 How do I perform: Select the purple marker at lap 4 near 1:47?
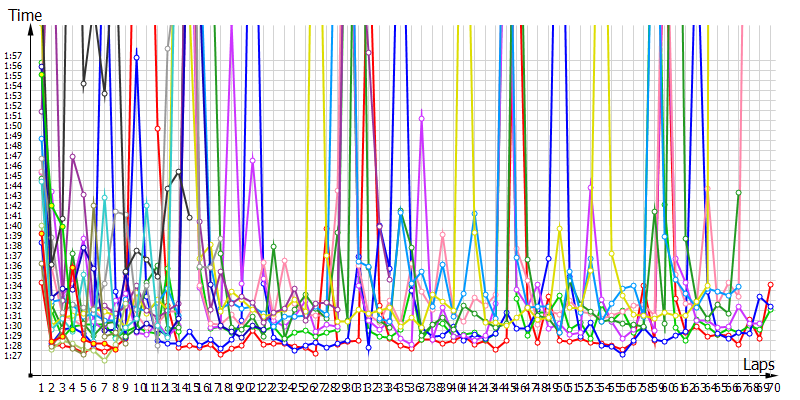(x=73, y=156)
